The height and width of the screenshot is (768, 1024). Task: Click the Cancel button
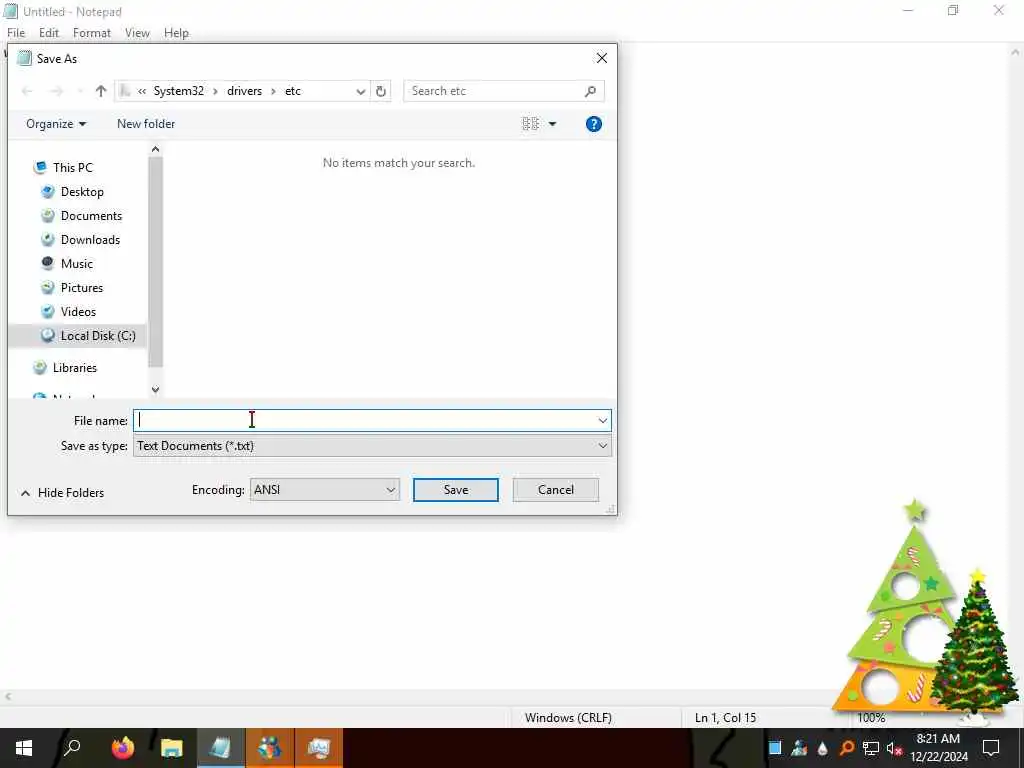click(556, 490)
